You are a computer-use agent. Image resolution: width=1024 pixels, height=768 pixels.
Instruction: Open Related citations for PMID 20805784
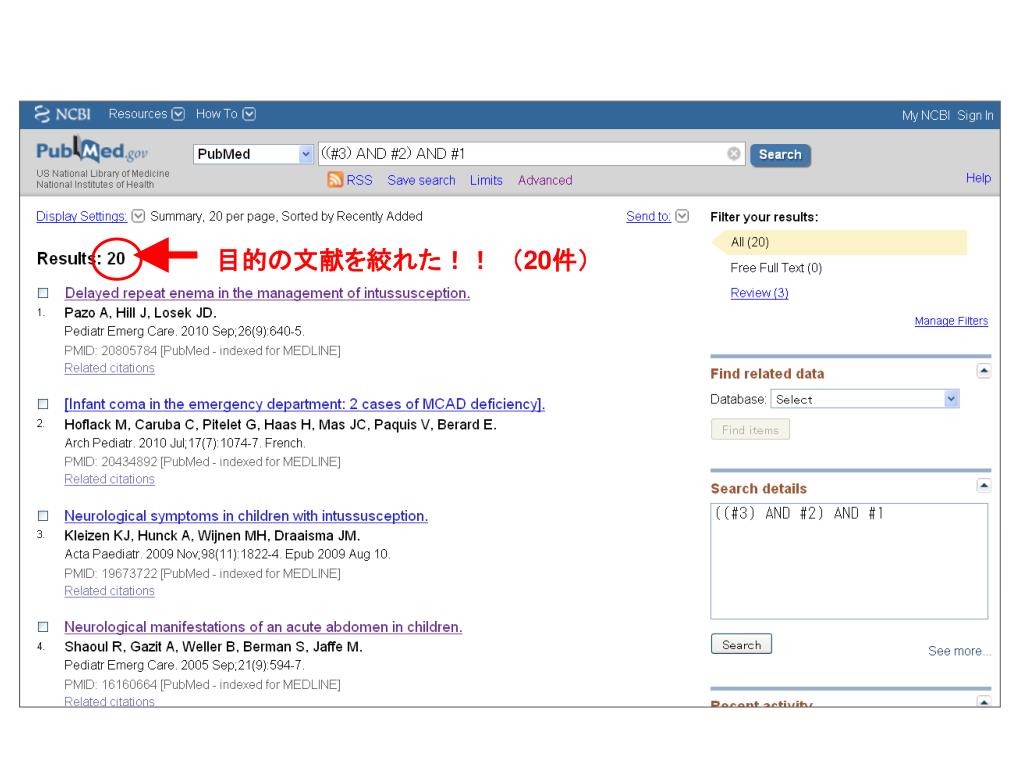coord(110,368)
